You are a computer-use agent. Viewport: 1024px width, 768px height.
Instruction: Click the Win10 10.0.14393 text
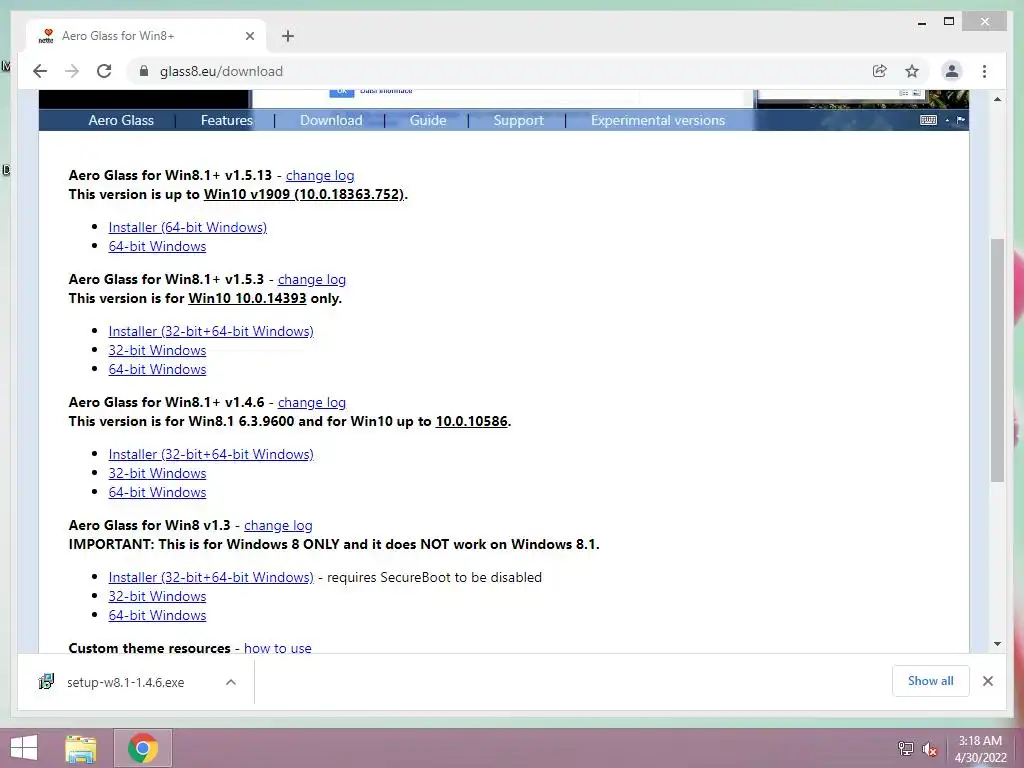click(x=247, y=298)
